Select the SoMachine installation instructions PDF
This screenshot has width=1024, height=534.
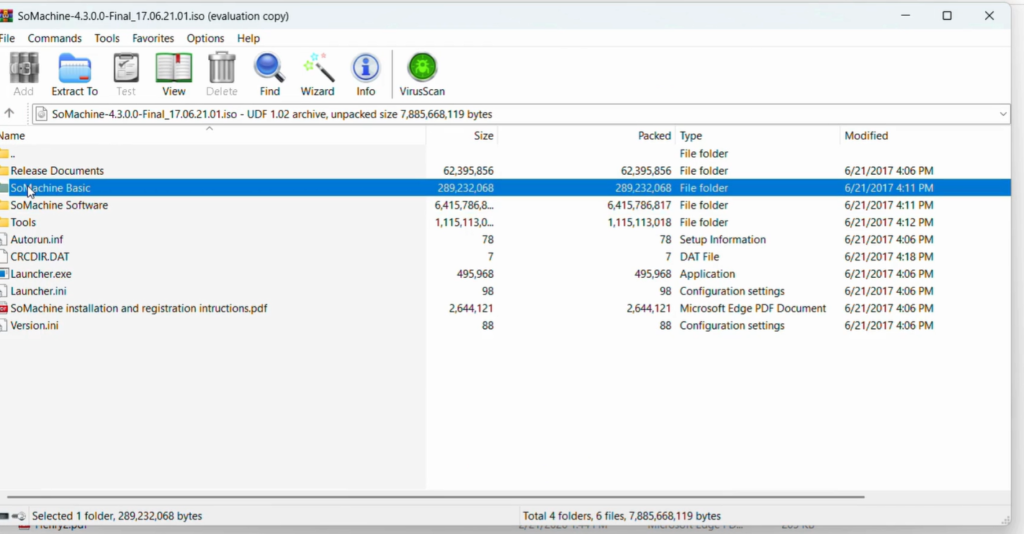point(138,308)
